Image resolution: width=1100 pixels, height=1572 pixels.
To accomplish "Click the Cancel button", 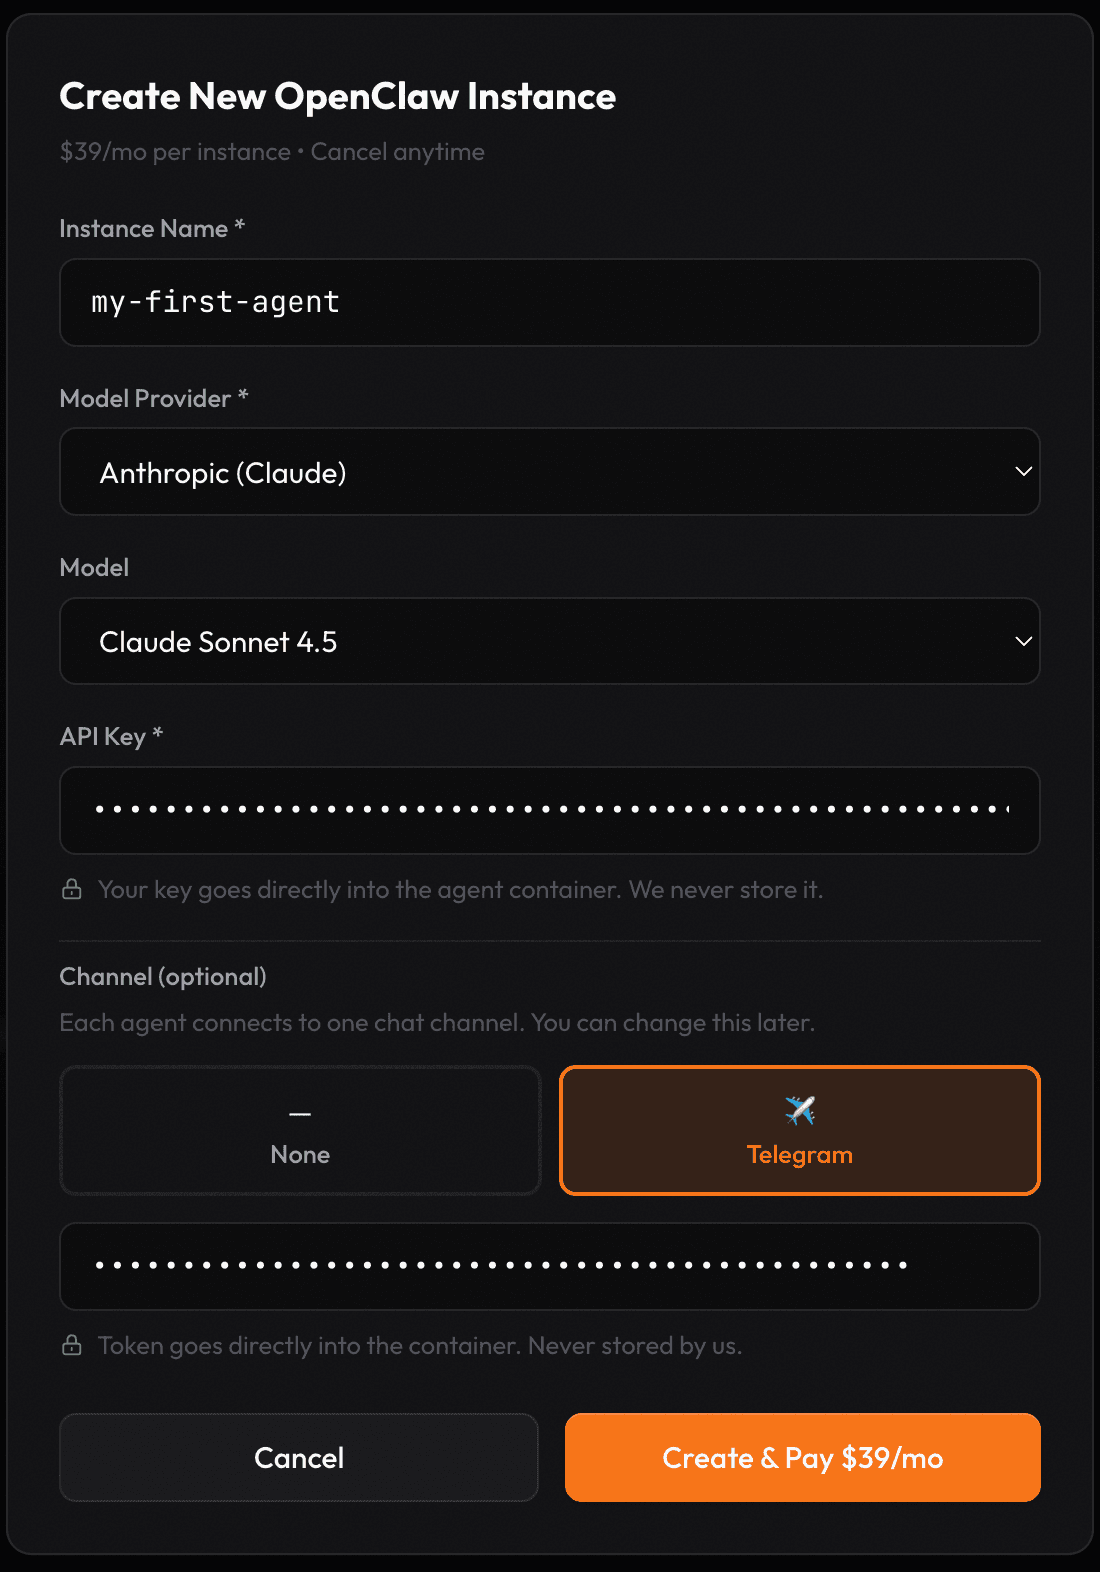I will click(299, 1457).
